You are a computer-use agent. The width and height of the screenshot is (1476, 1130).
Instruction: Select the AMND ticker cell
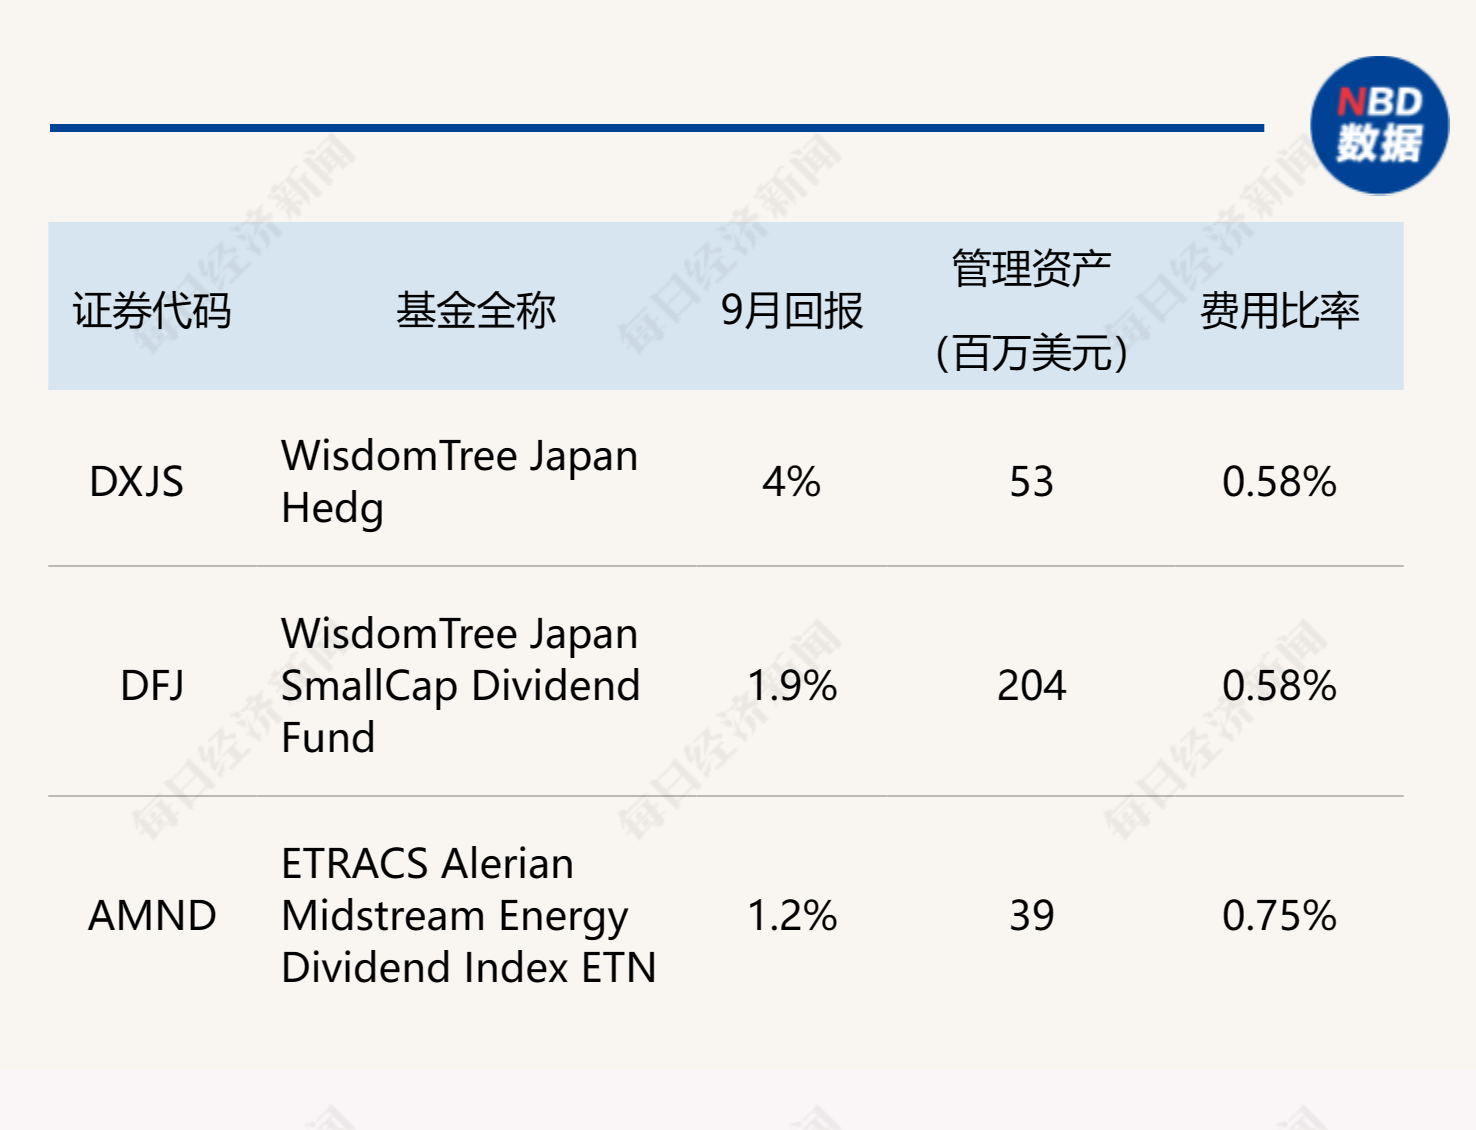152,916
